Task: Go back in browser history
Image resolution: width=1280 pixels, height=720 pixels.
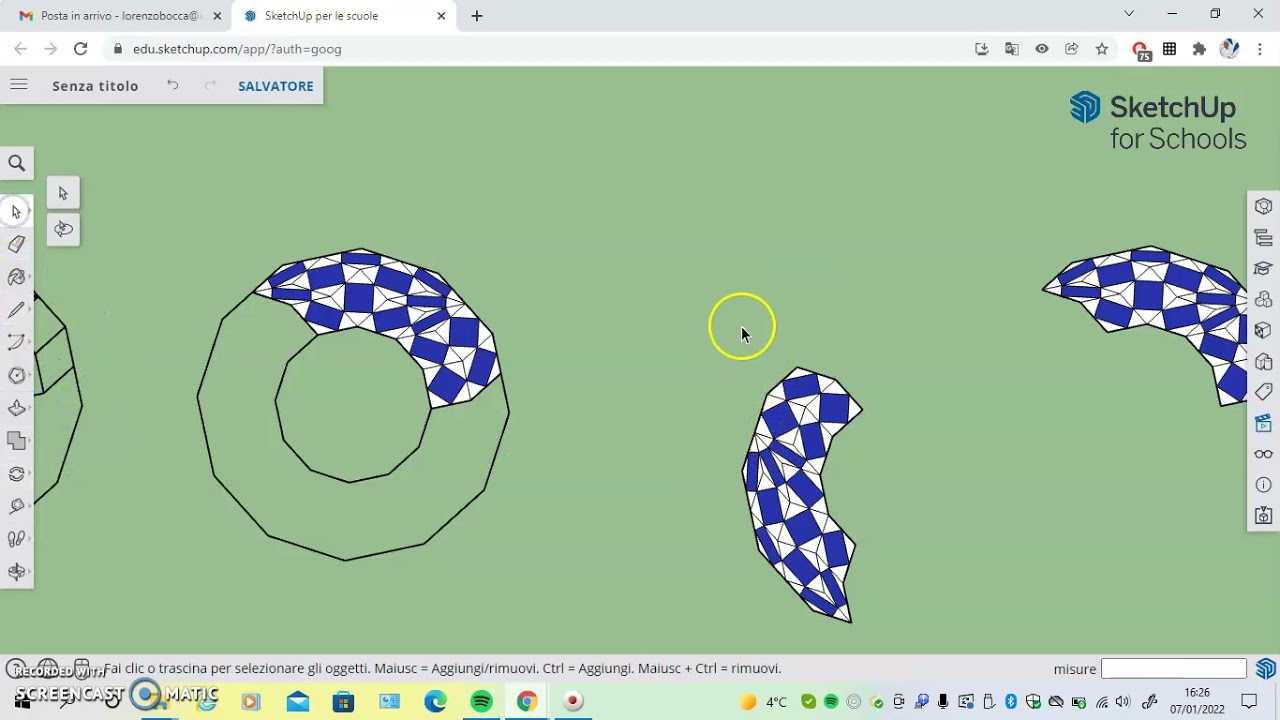Action: [x=20, y=48]
